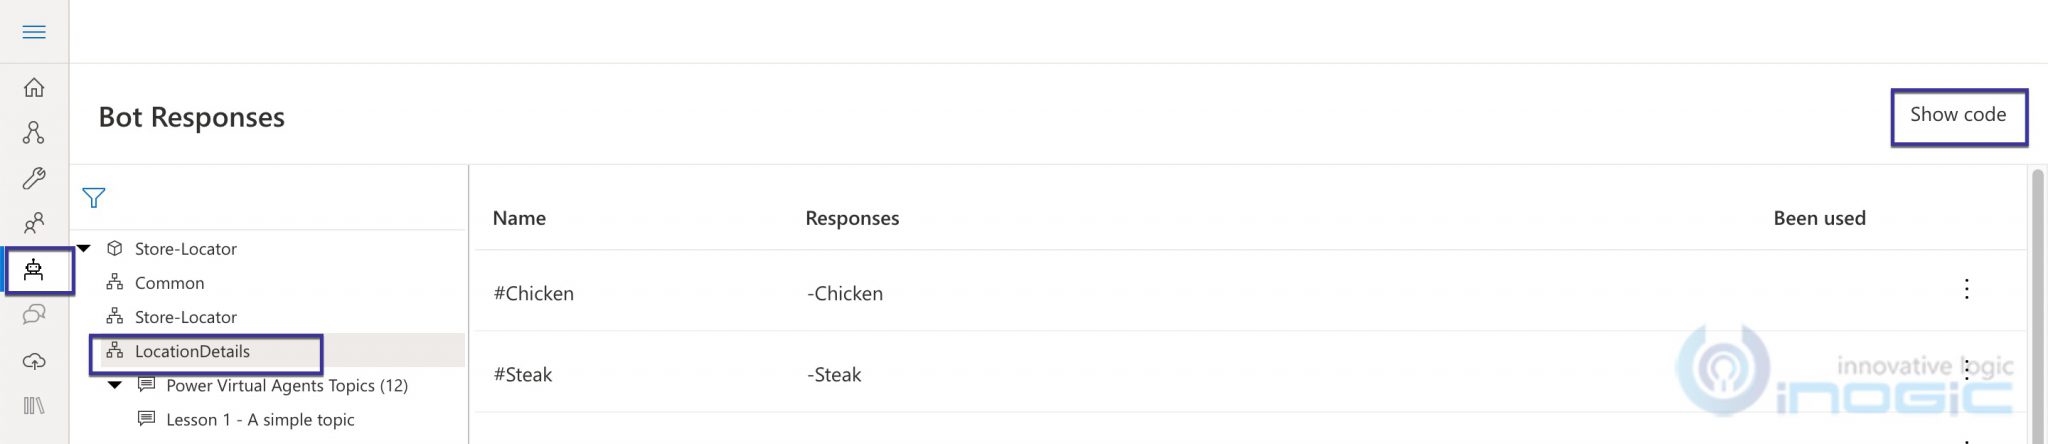The image size is (2048, 444).
Task: Click the -Chicken response cell
Action: tap(845, 294)
